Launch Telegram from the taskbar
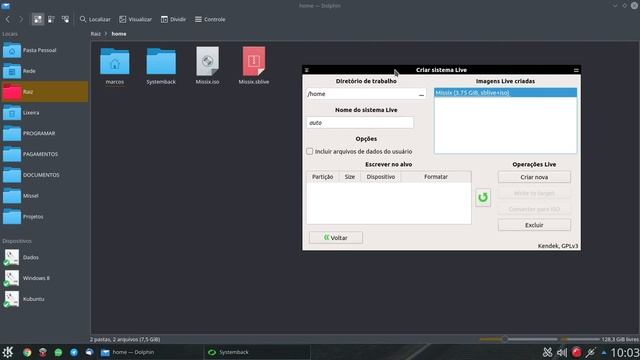Screen dimensions: 640x360 (74, 352)
